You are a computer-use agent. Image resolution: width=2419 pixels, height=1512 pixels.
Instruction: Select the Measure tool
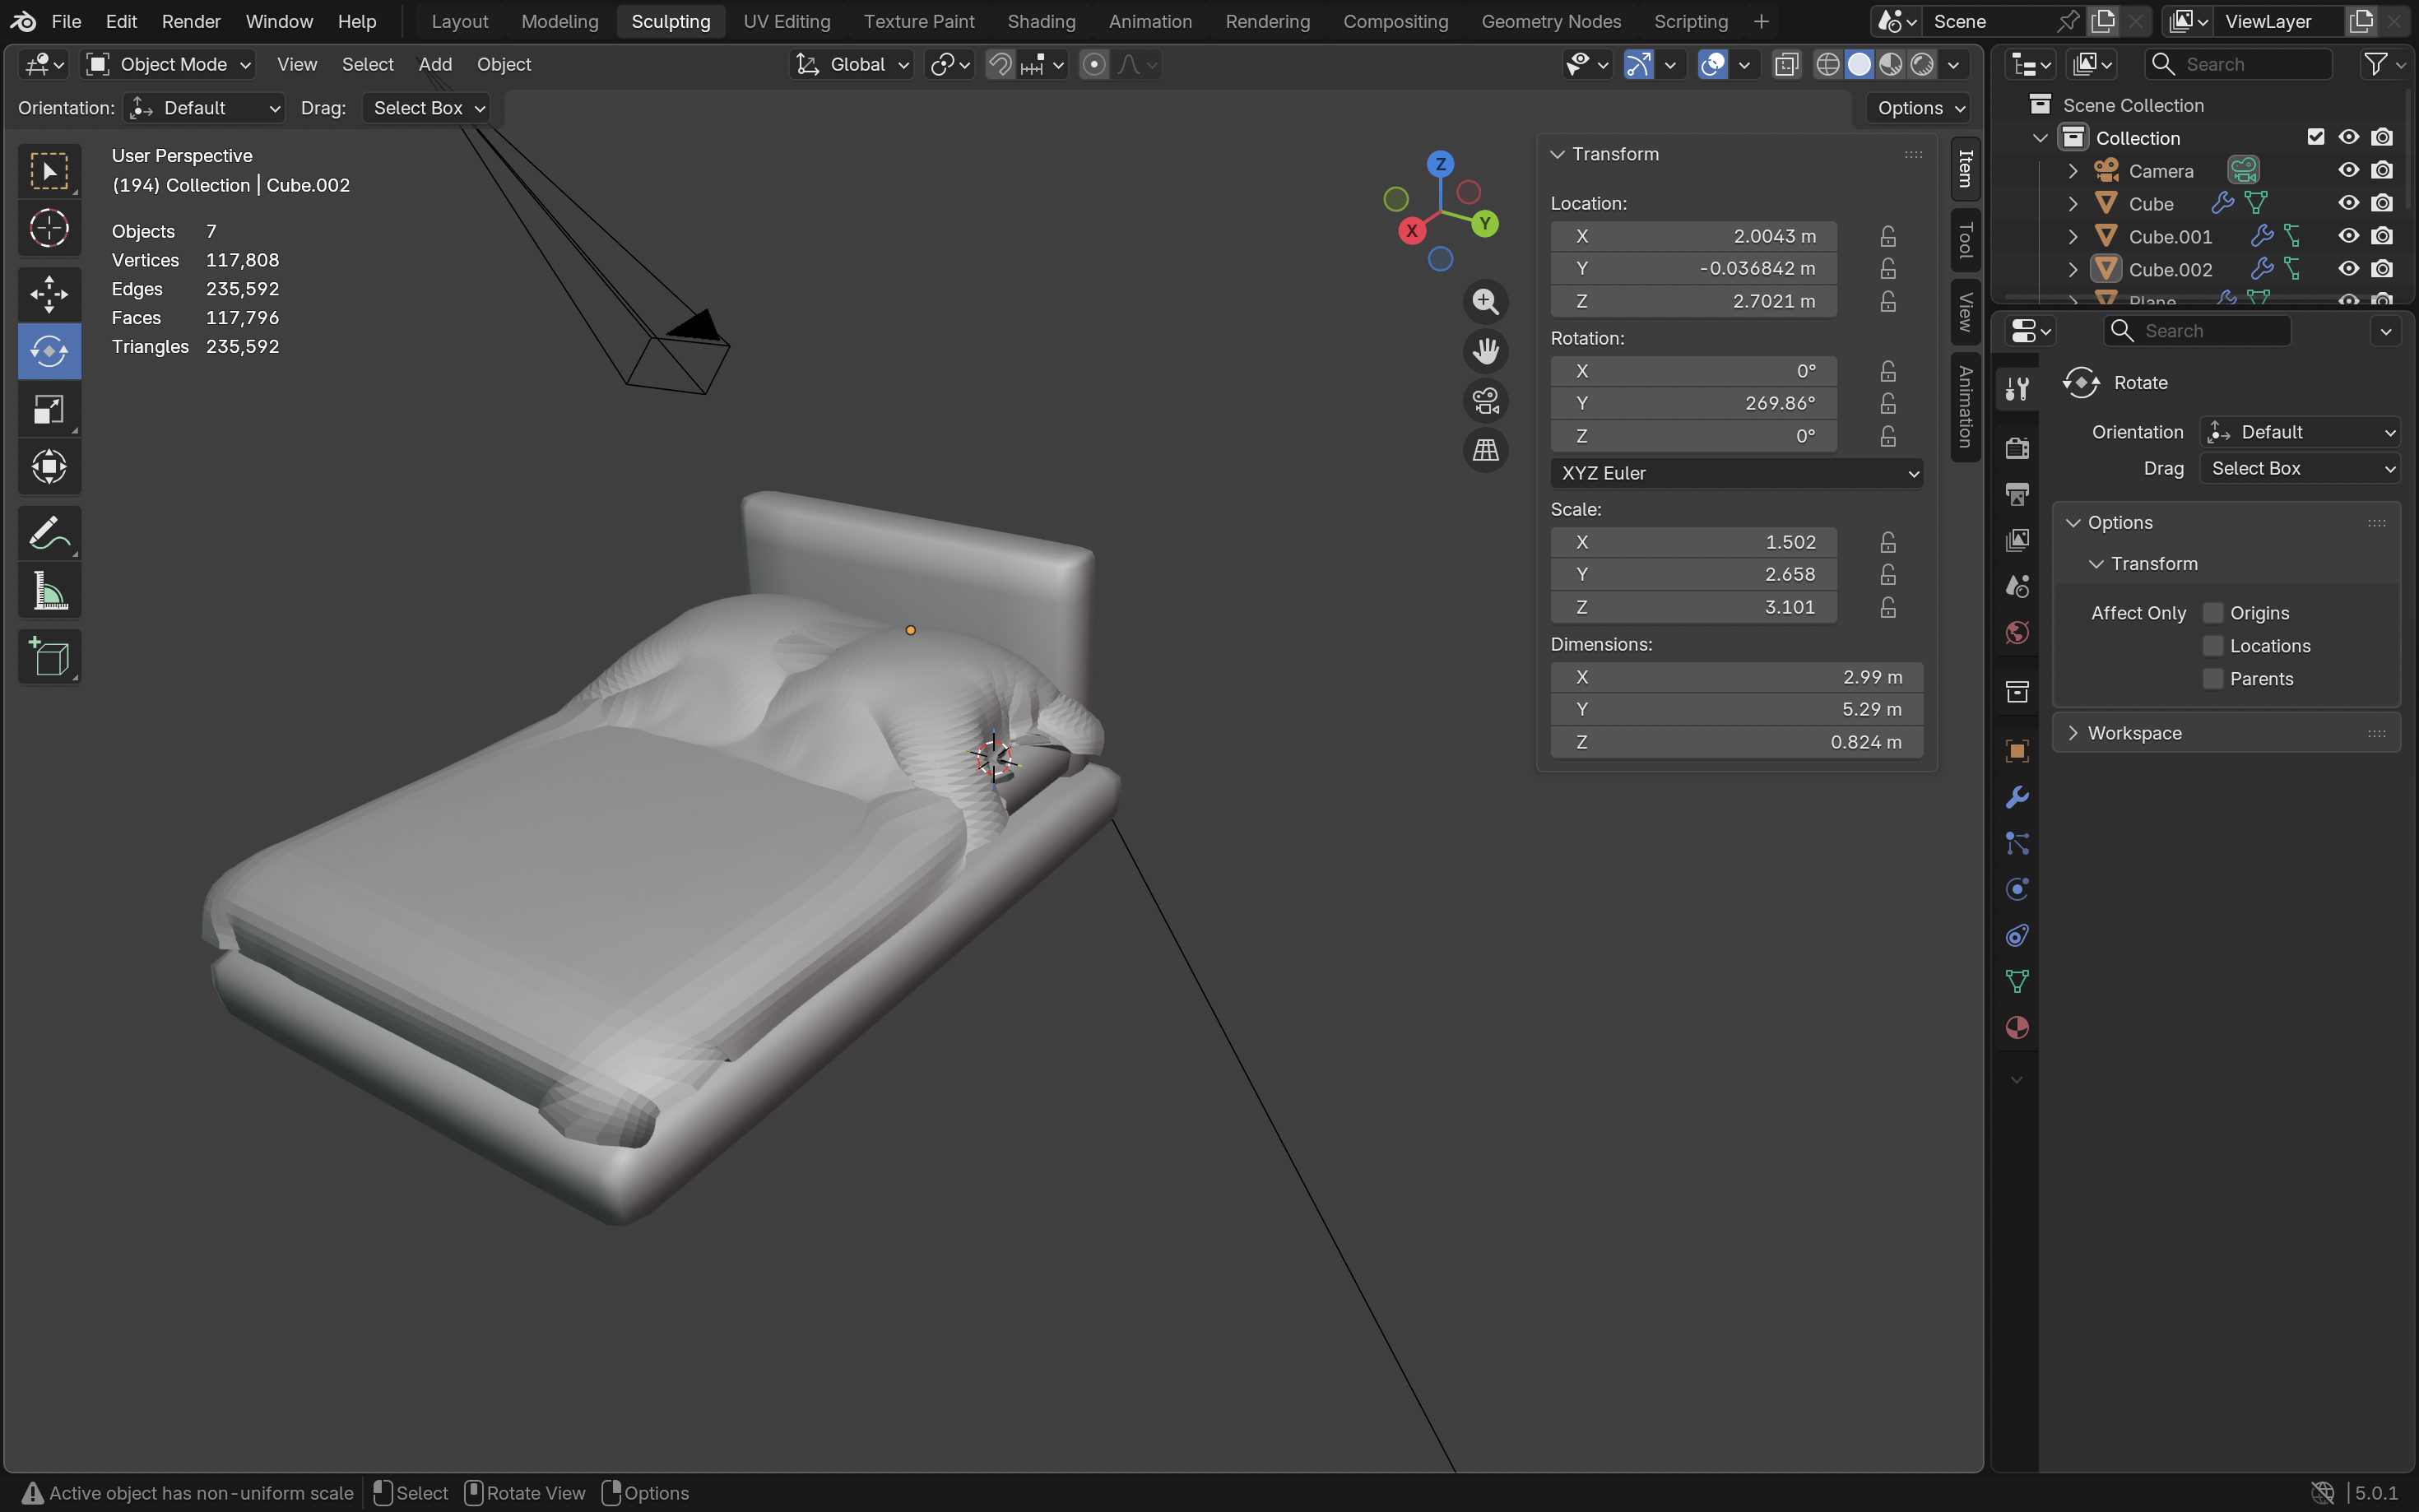[x=48, y=592]
